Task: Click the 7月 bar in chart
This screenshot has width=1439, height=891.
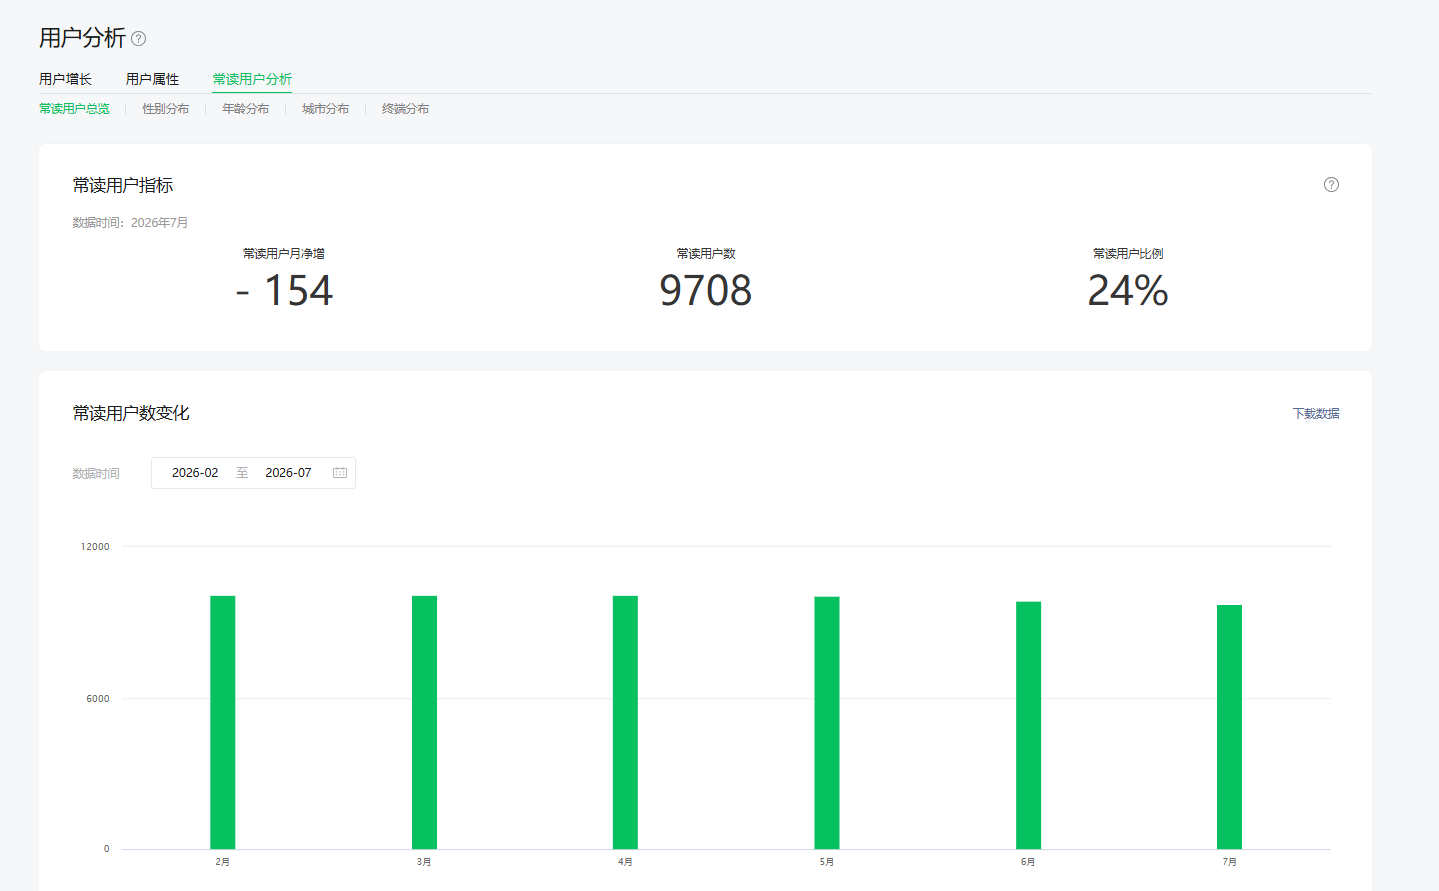Action: point(1229,727)
